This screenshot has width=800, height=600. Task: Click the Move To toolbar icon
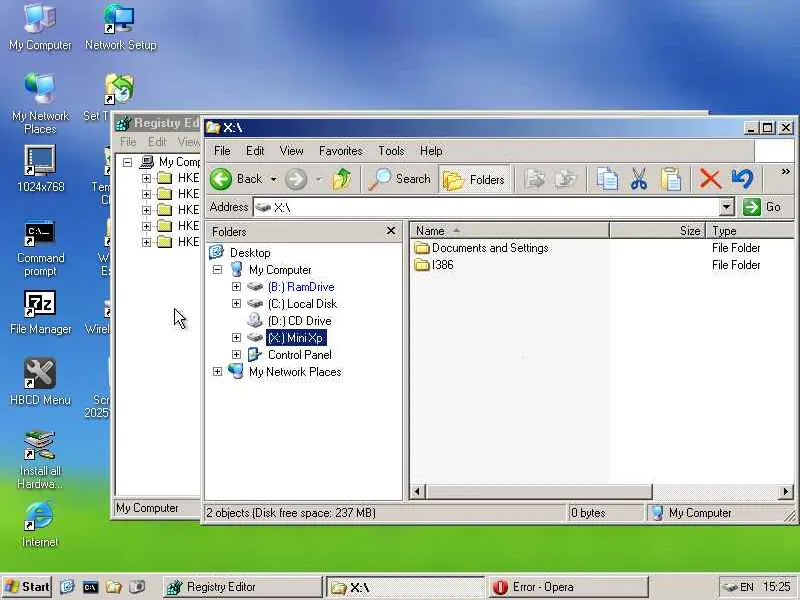click(535, 179)
